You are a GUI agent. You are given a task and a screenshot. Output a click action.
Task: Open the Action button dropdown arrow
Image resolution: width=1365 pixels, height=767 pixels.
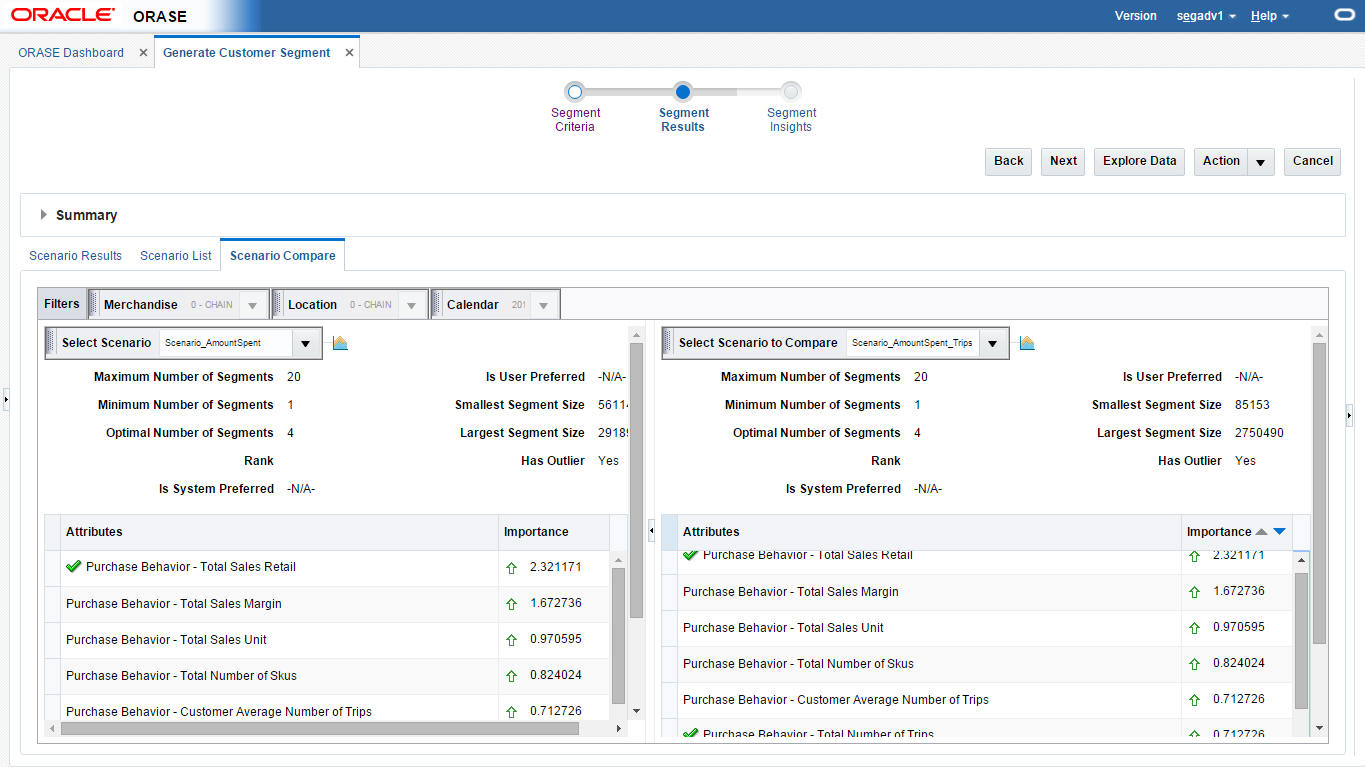click(x=1261, y=162)
